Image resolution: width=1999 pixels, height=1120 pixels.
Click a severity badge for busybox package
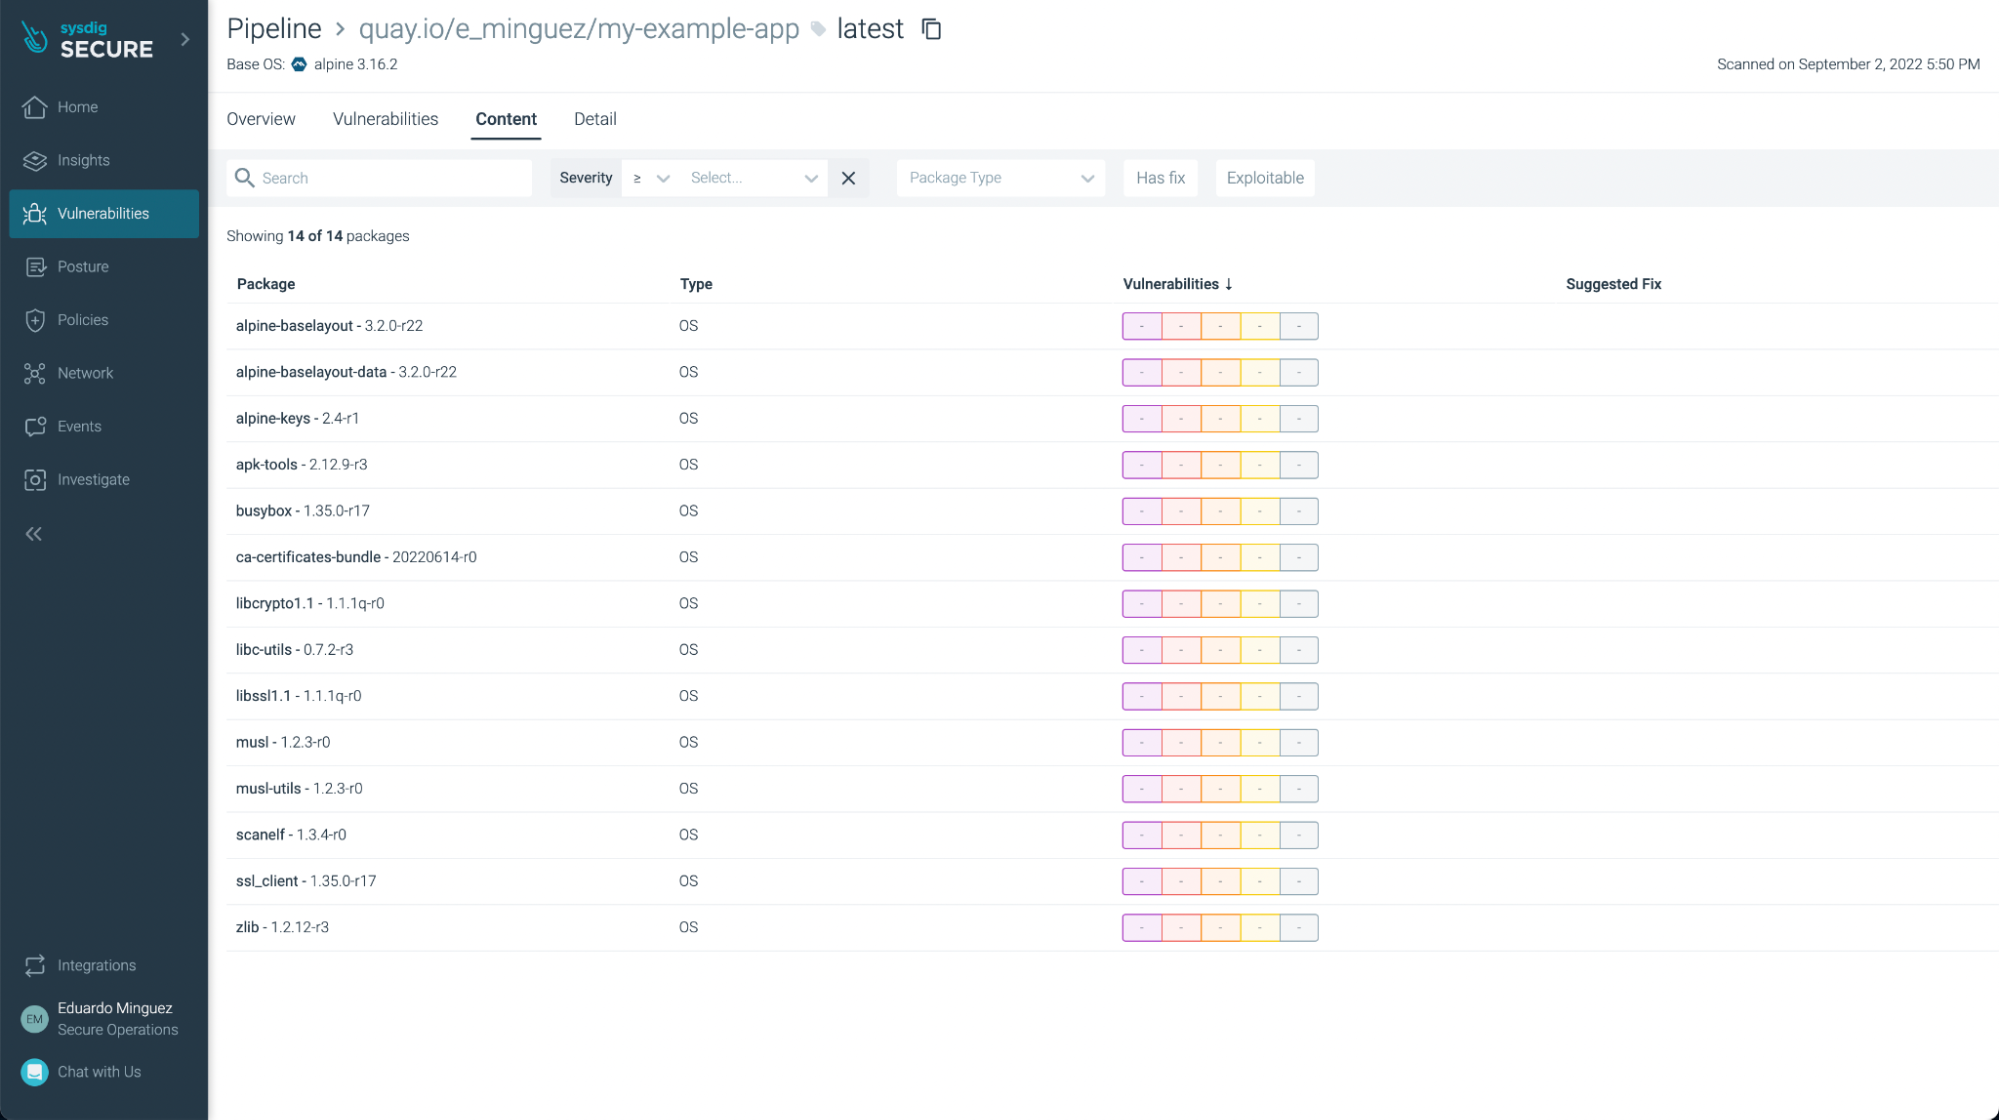tap(1141, 511)
